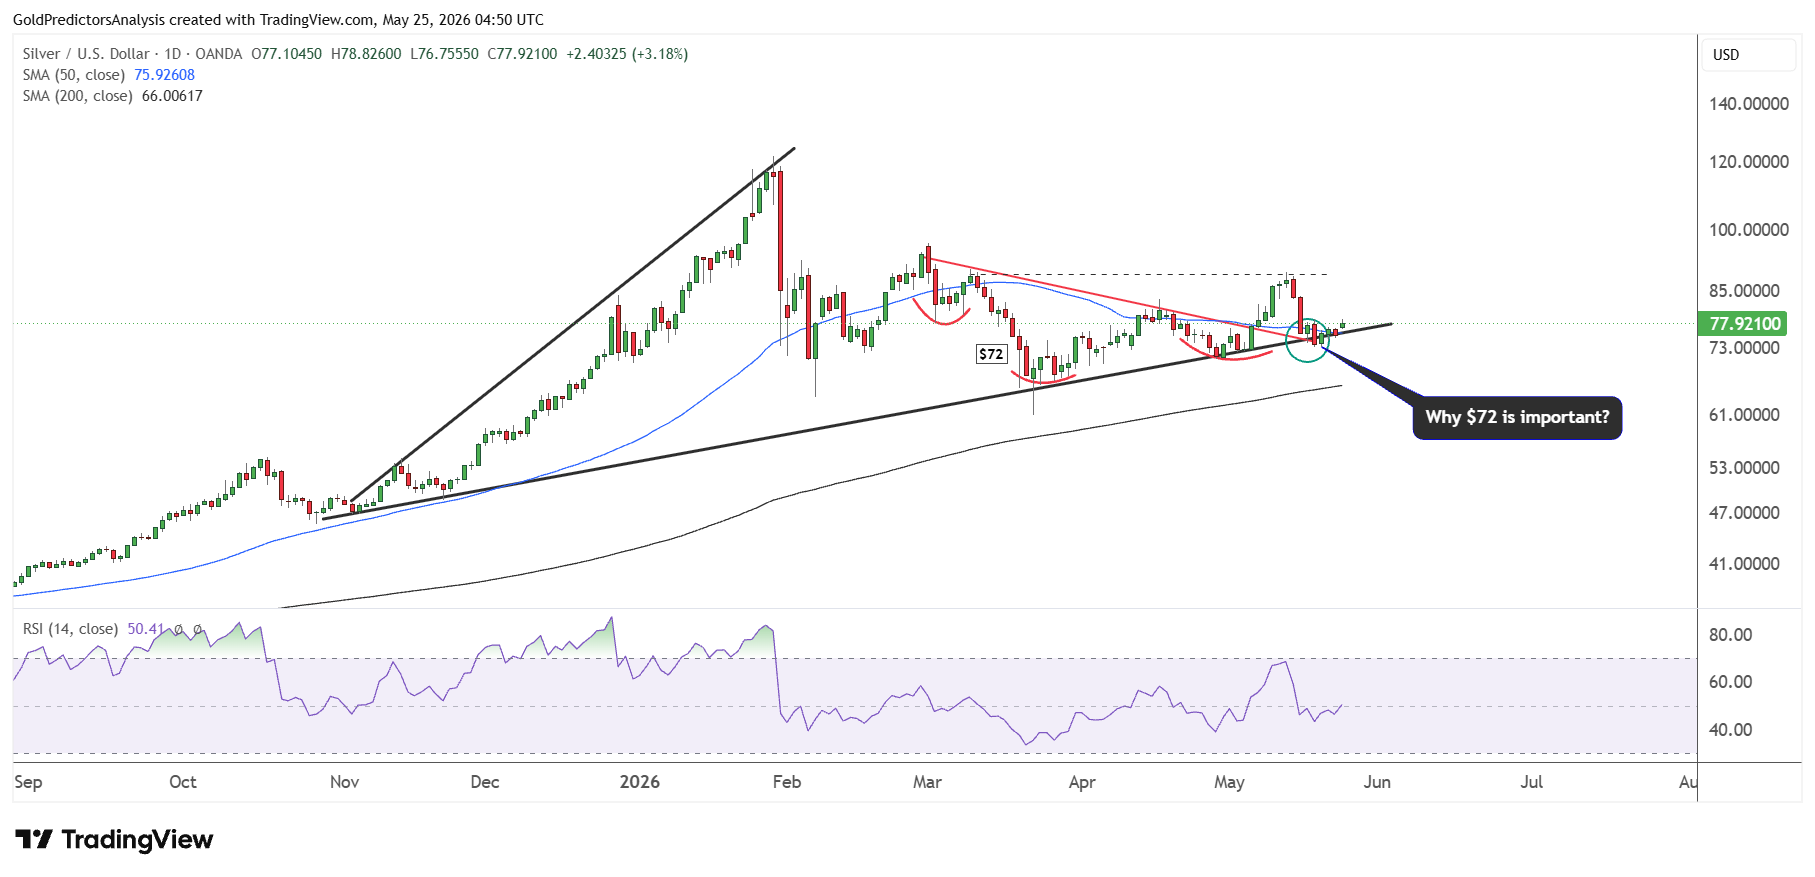Click the TradingView logo at the bottom
This screenshot has width=1815, height=877.
114,839
